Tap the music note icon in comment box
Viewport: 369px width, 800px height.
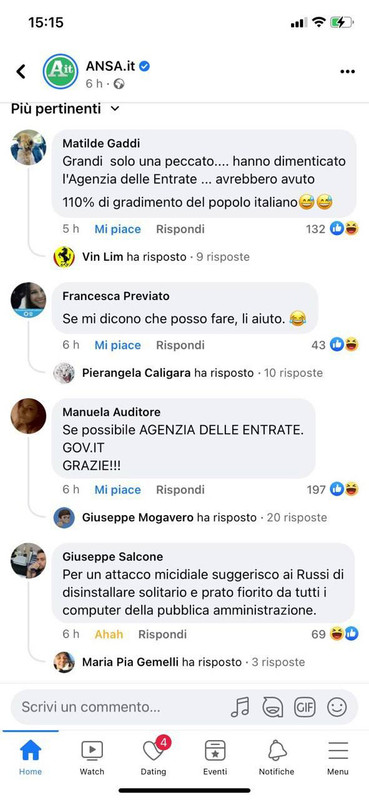pyautogui.click(x=240, y=707)
